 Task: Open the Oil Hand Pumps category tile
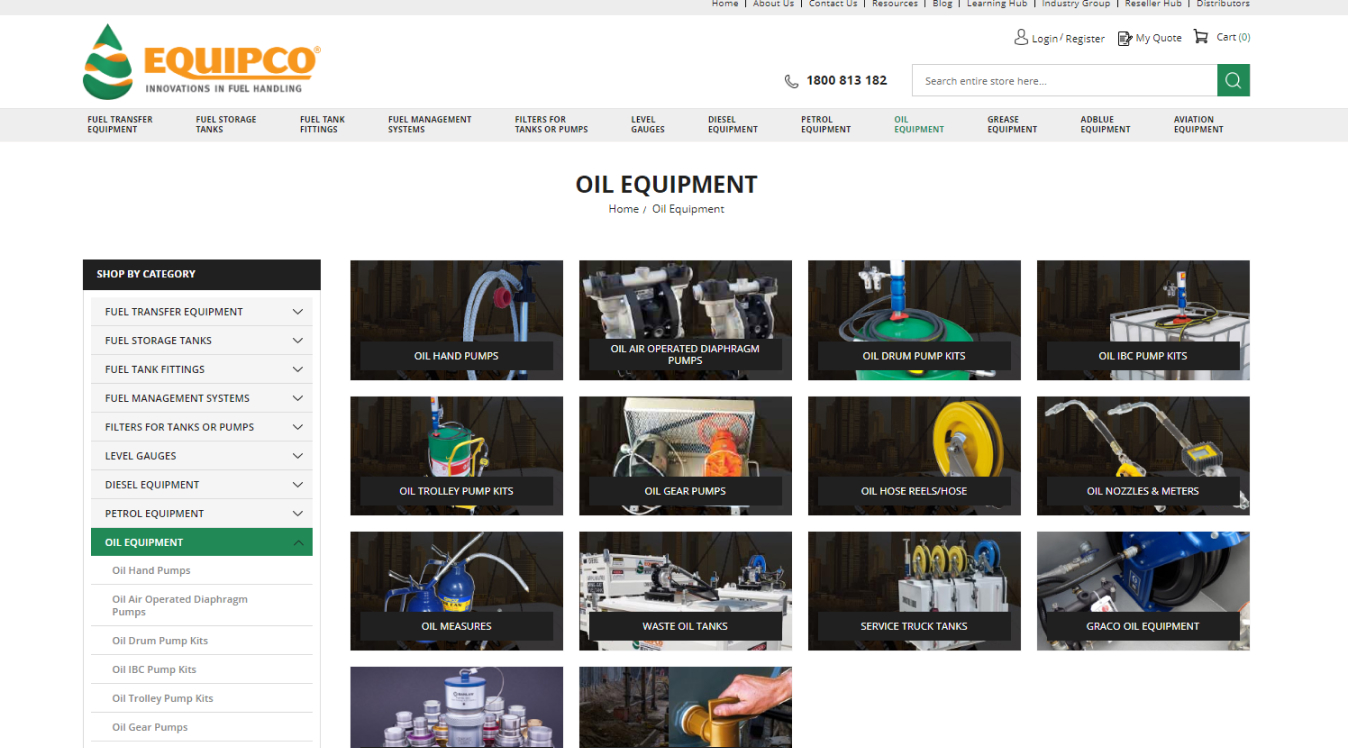(x=456, y=321)
